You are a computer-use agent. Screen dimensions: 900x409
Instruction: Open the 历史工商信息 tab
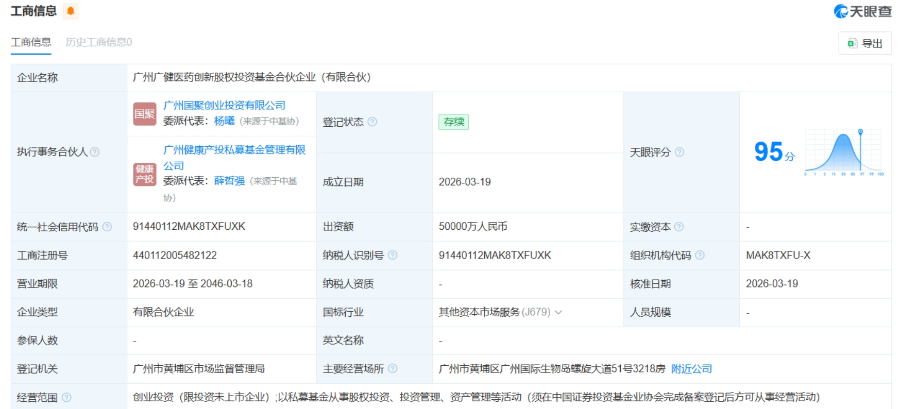click(x=99, y=42)
